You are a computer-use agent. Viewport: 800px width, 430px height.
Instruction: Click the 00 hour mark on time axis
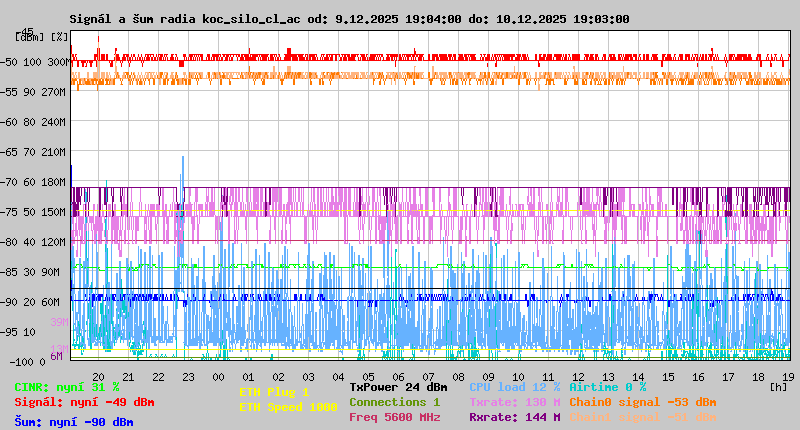coord(218,376)
